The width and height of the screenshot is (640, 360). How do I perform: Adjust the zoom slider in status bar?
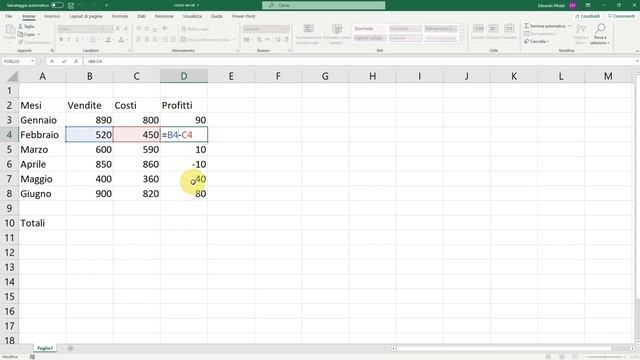(606, 357)
